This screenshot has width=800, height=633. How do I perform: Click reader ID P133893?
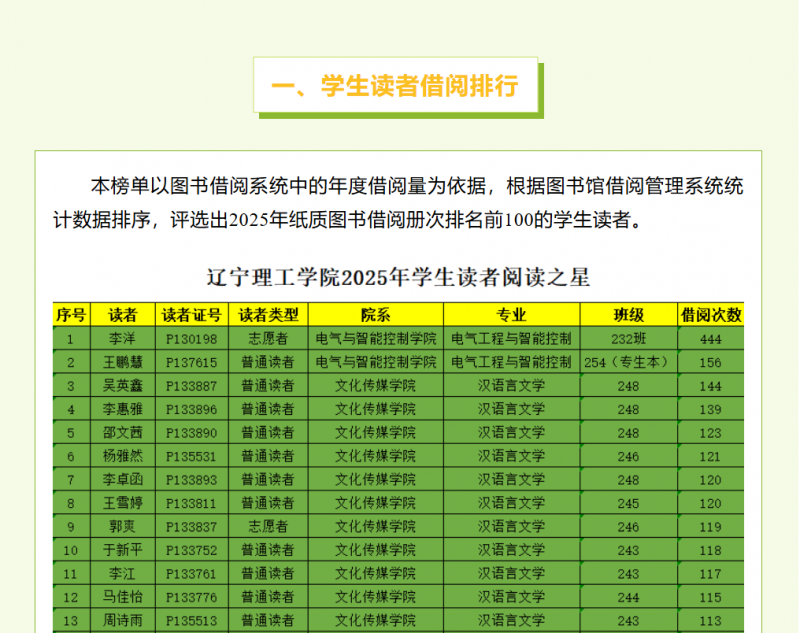click(x=192, y=480)
